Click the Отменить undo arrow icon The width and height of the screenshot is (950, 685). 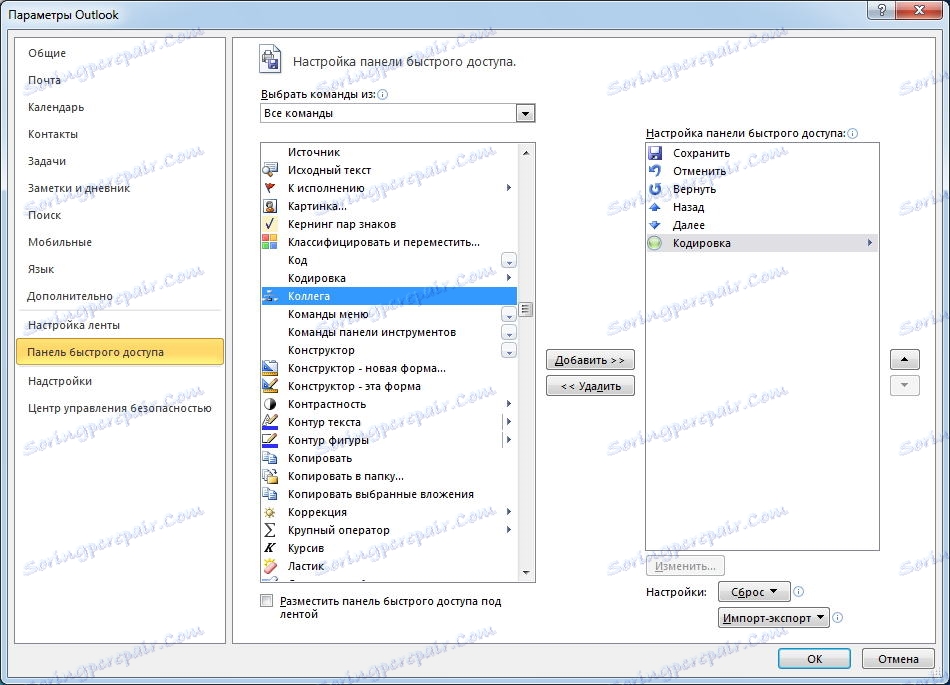[655, 171]
